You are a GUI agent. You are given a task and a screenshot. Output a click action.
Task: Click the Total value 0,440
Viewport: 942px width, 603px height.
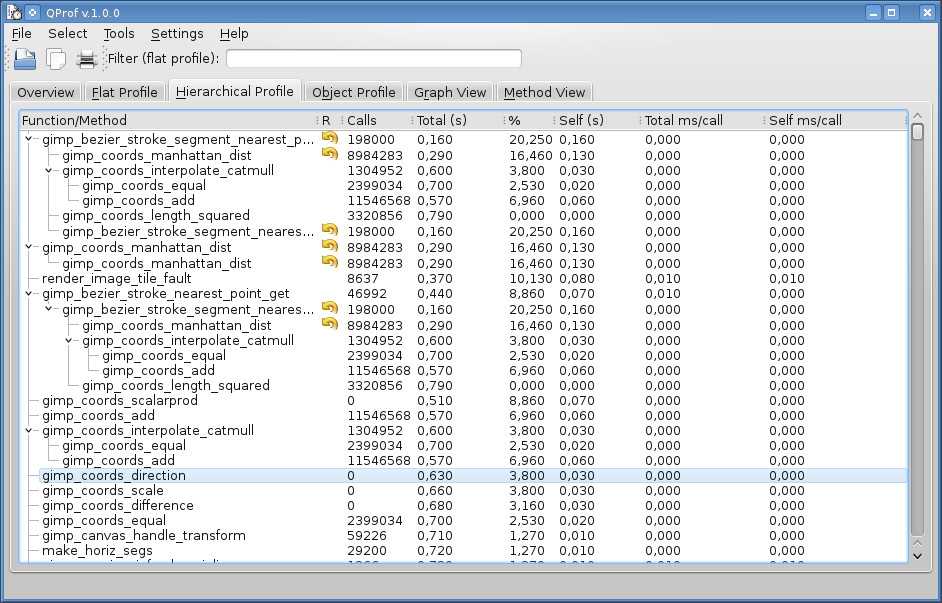tap(435, 294)
